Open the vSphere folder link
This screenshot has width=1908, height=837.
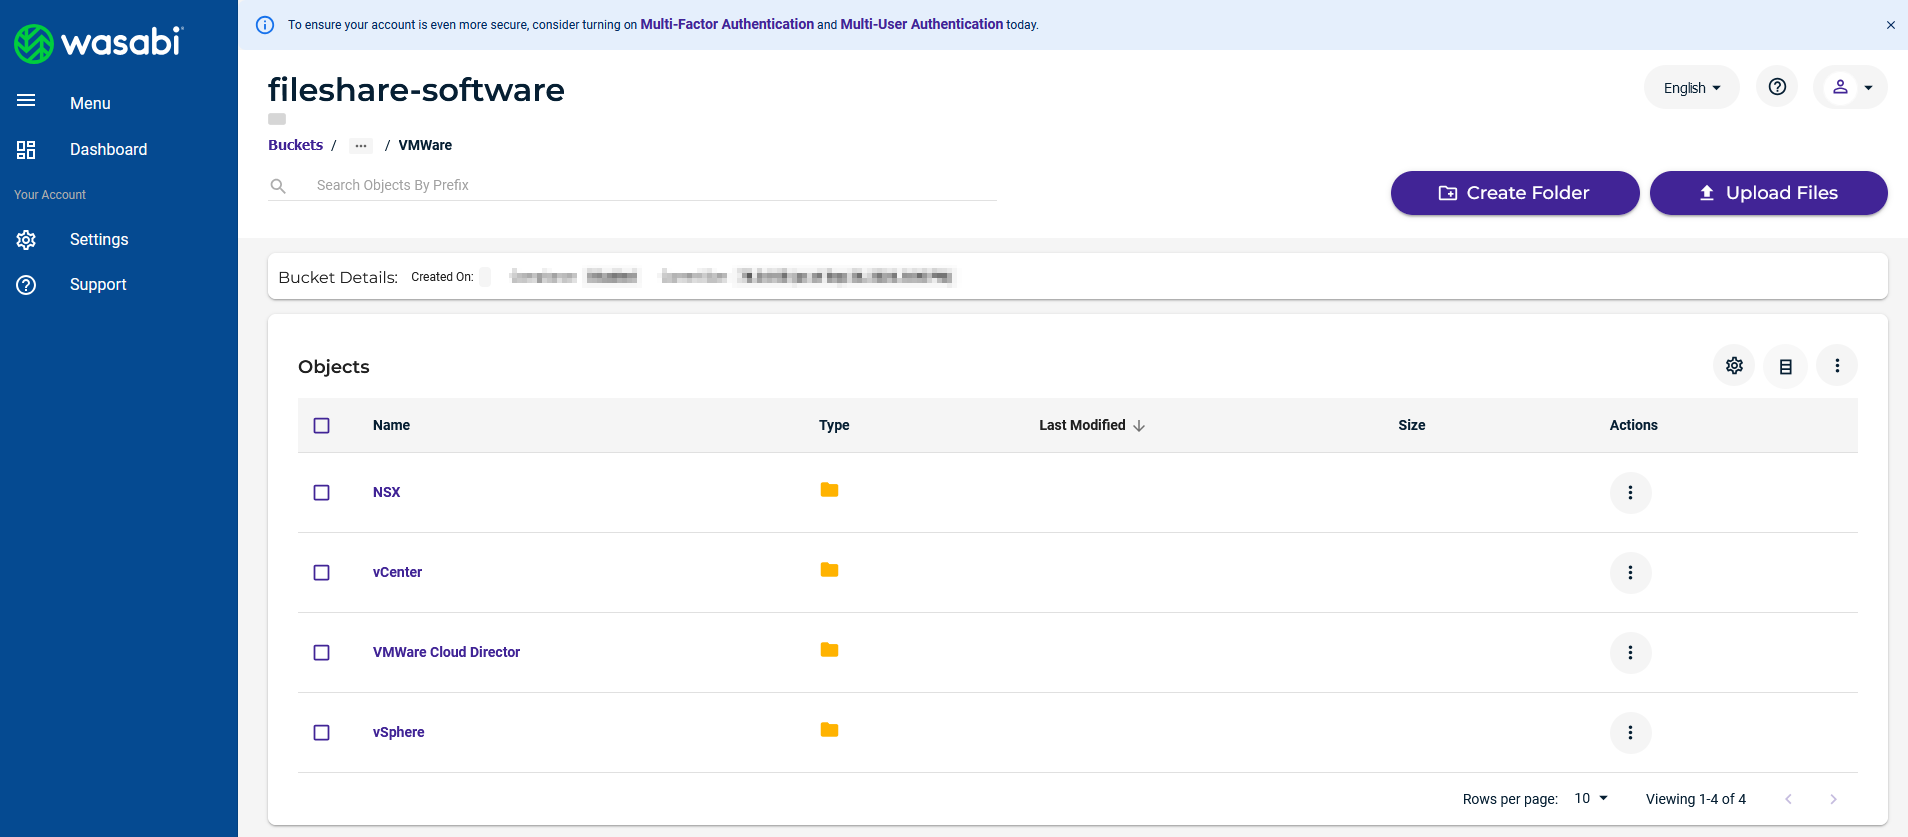point(398,732)
